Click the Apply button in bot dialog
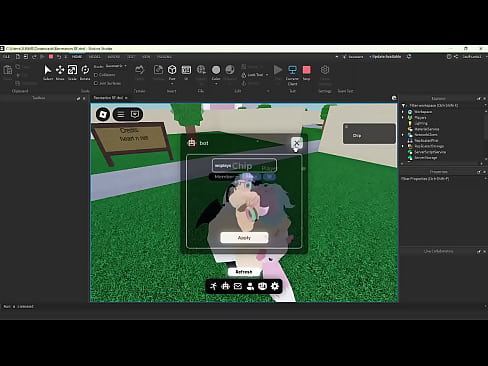Image resolution: width=488 pixels, height=366 pixels. click(x=244, y=237)
